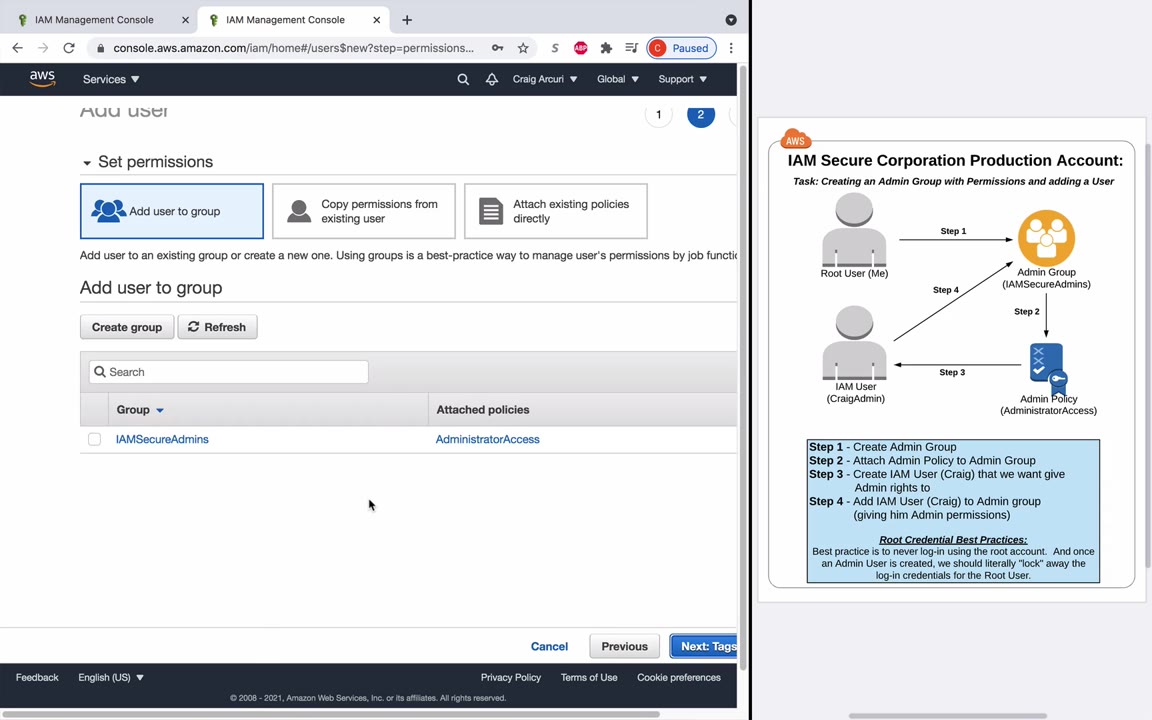Sort by the Group column header
The image size is (1152, 720).
pyautogui.click(x=140, y=410)
